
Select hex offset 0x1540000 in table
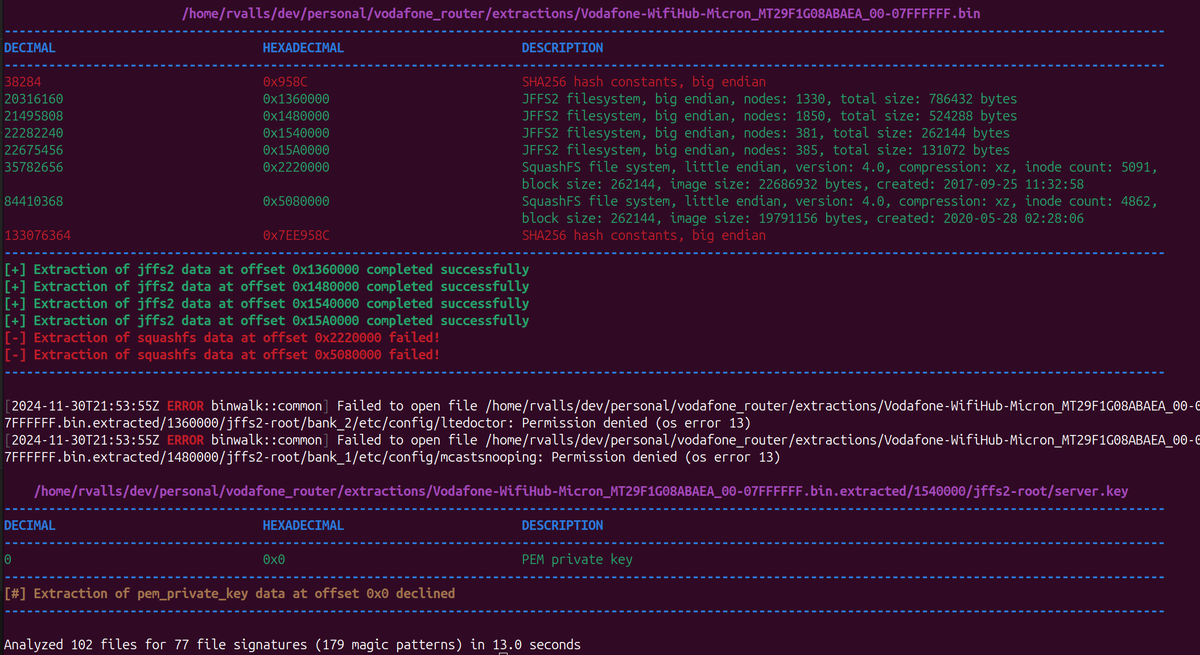click(296, 133)
